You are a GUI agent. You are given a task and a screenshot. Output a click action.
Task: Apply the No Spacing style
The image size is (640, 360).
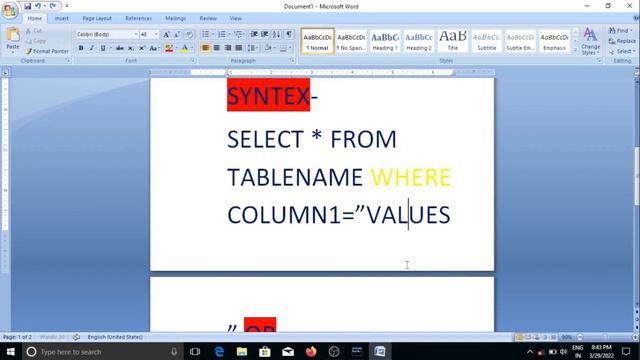pos(351,41)
